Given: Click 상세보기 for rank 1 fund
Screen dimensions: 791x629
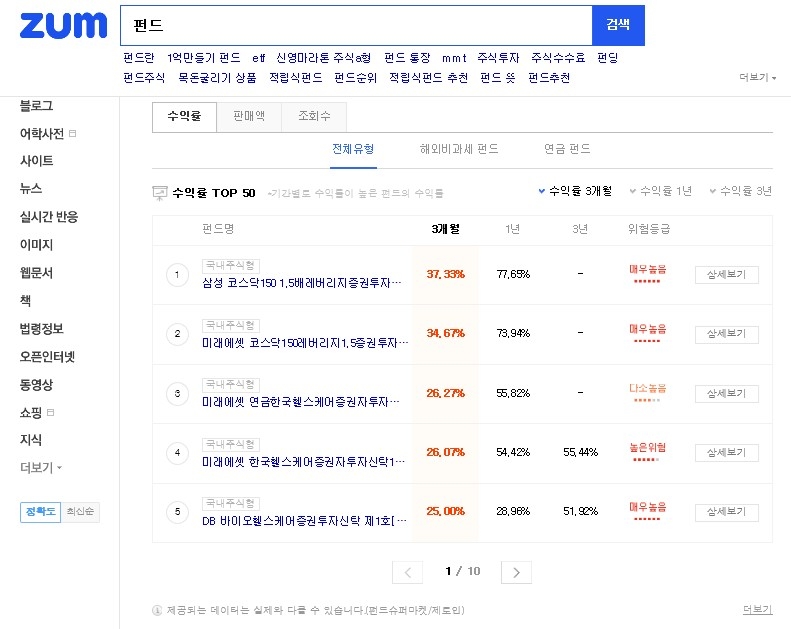Looking at the screenshot, I should point(726,274).
